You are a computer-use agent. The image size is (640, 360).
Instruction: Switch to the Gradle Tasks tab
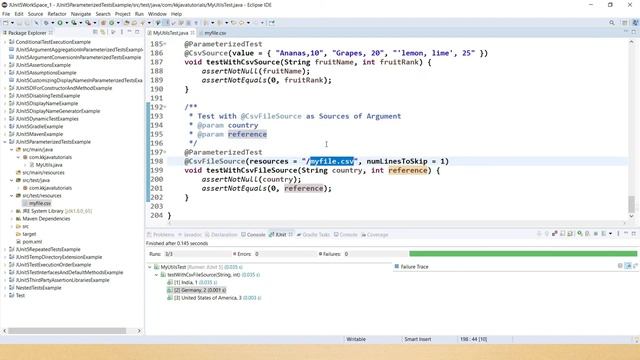point(313,235)
